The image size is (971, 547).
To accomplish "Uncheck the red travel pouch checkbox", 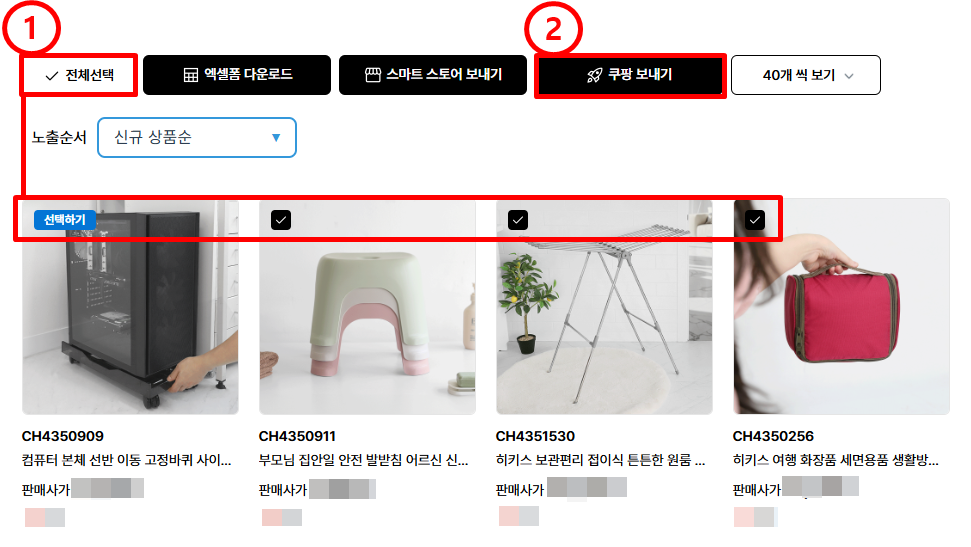I will (754, 220).
